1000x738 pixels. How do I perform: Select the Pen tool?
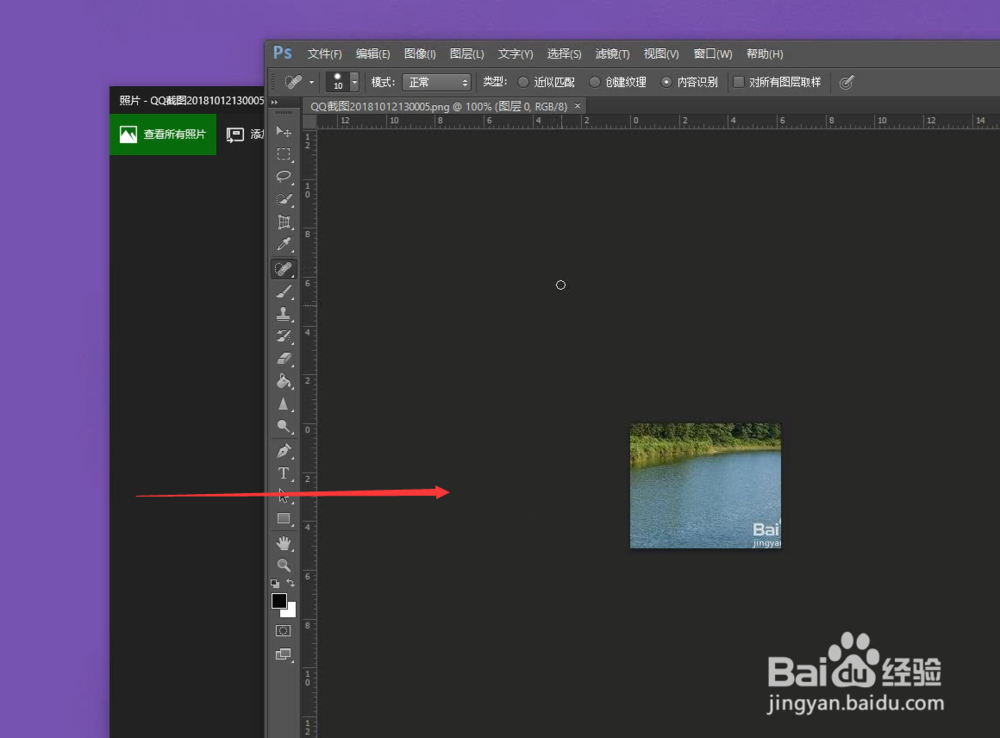(284, 451)
